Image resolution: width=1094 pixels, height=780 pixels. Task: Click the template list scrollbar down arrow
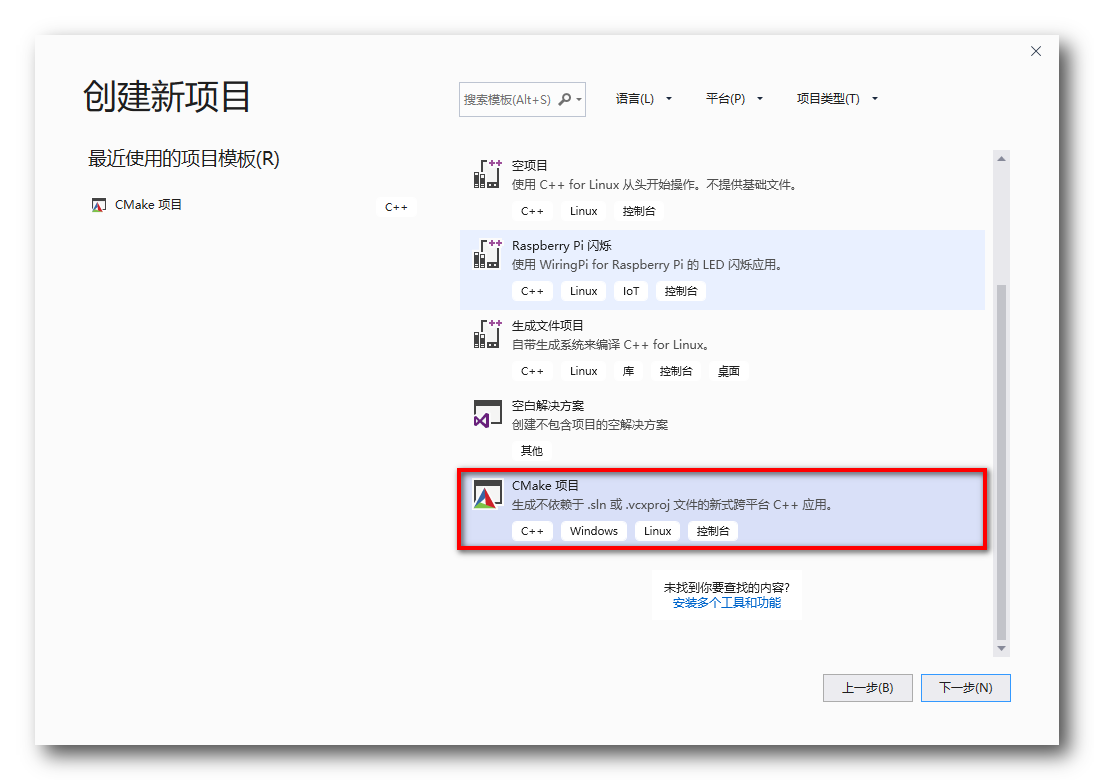[1001, 648]
